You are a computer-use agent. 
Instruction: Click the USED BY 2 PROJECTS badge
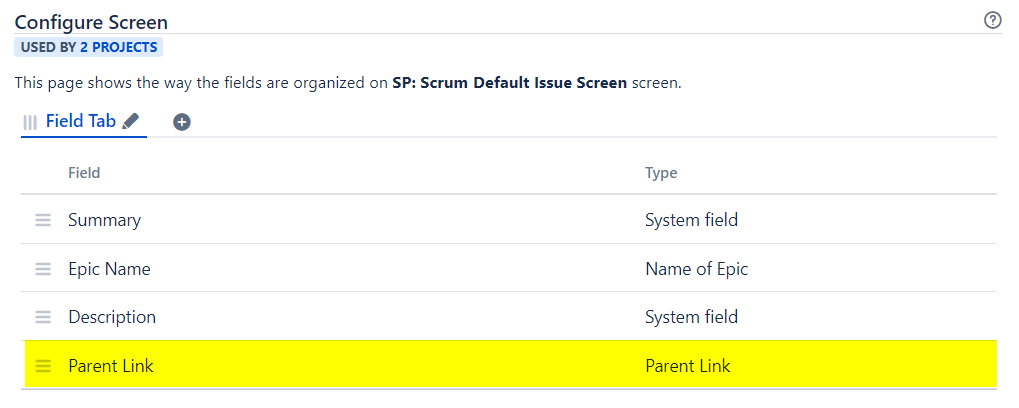[88, 47]
